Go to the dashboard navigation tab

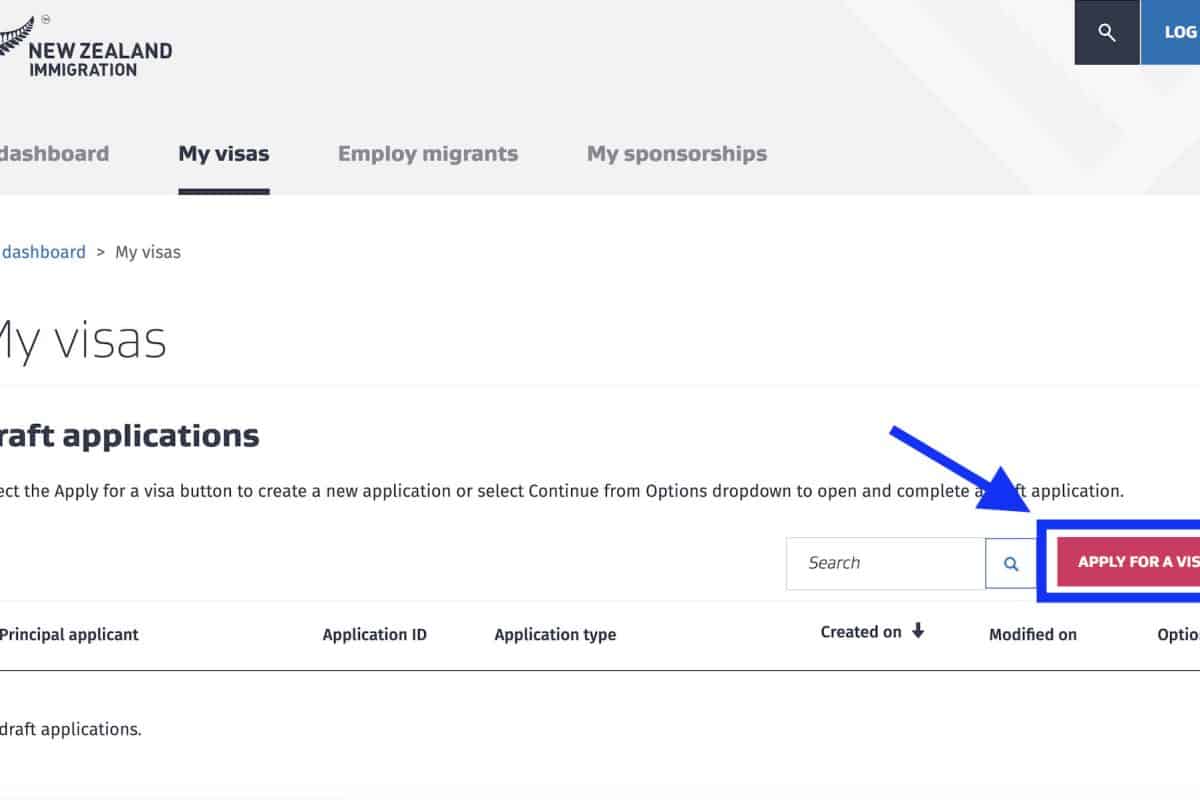pos(54,154)
